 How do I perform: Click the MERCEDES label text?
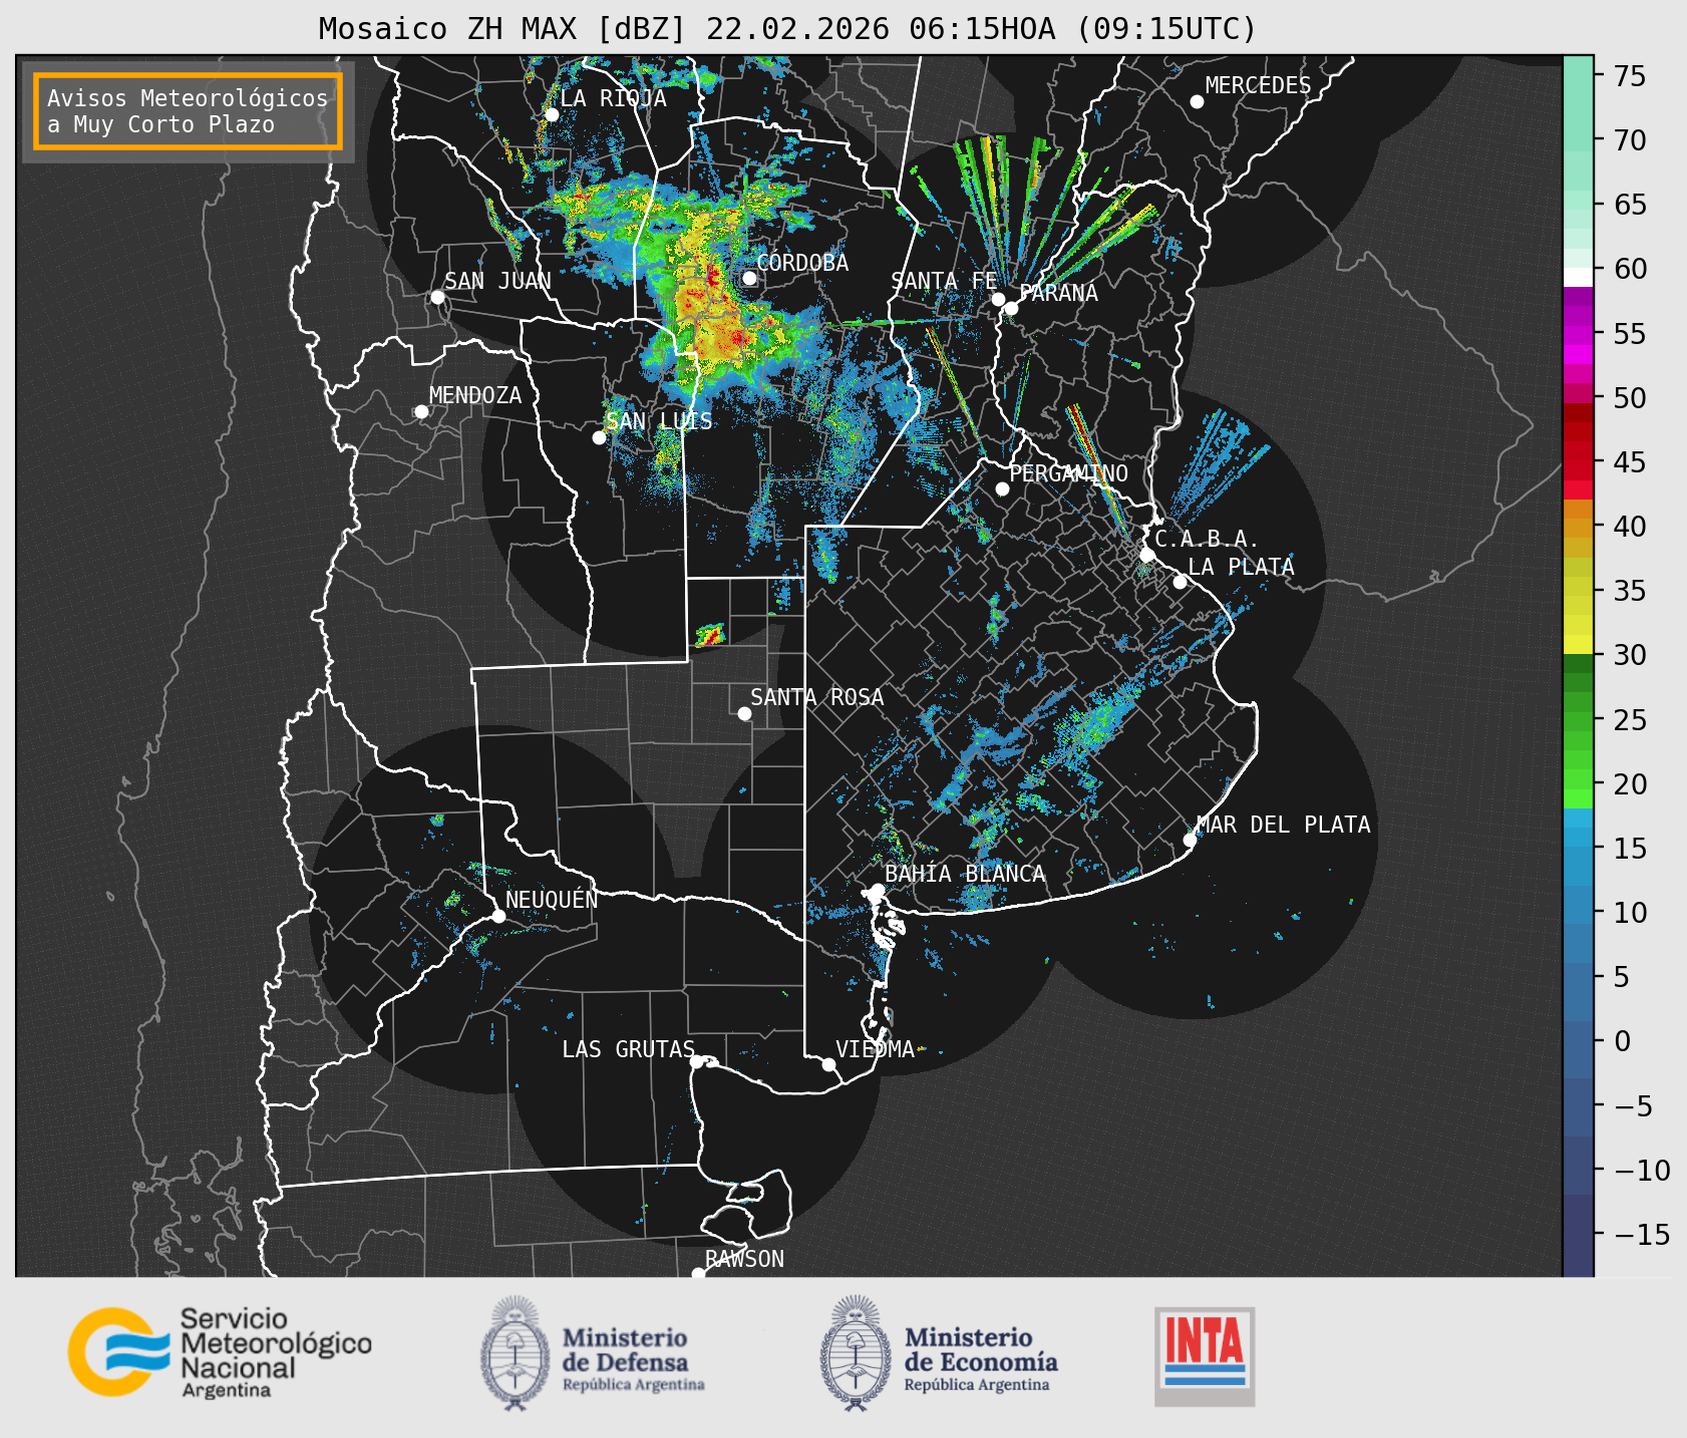tap(1258, 86)
